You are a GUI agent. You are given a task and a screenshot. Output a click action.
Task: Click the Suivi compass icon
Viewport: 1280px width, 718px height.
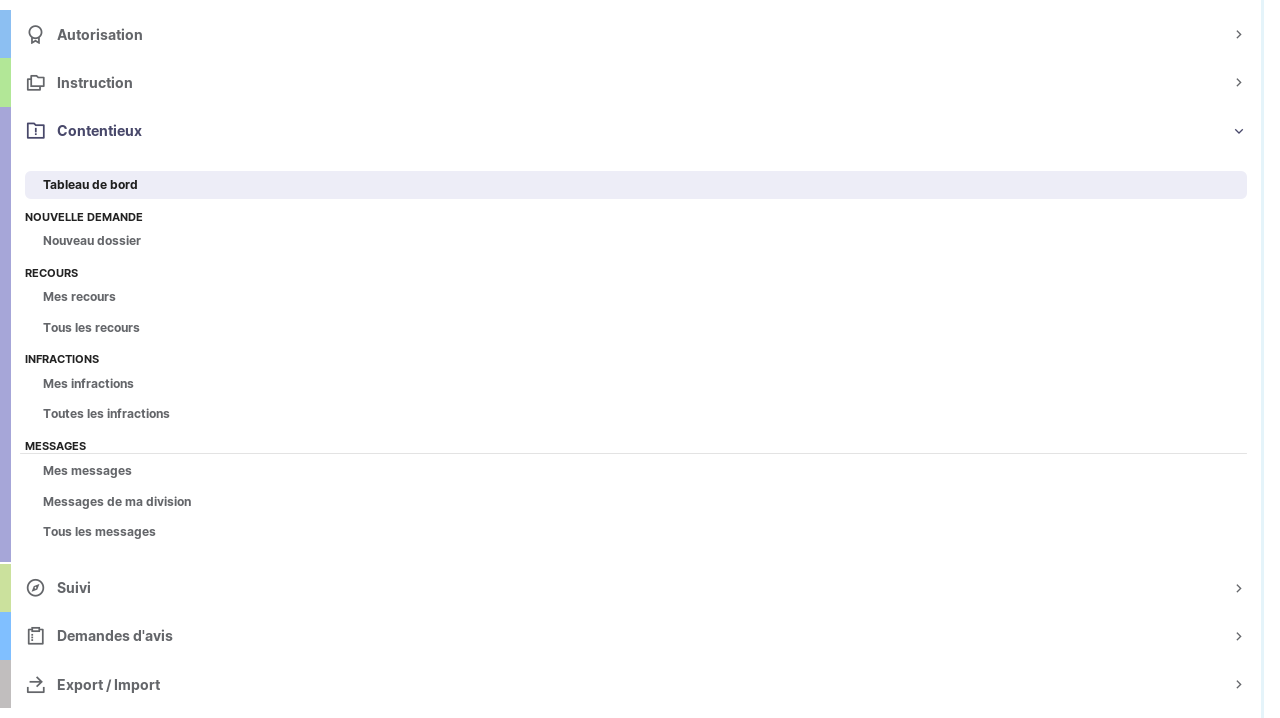click(x=36, y=588)
